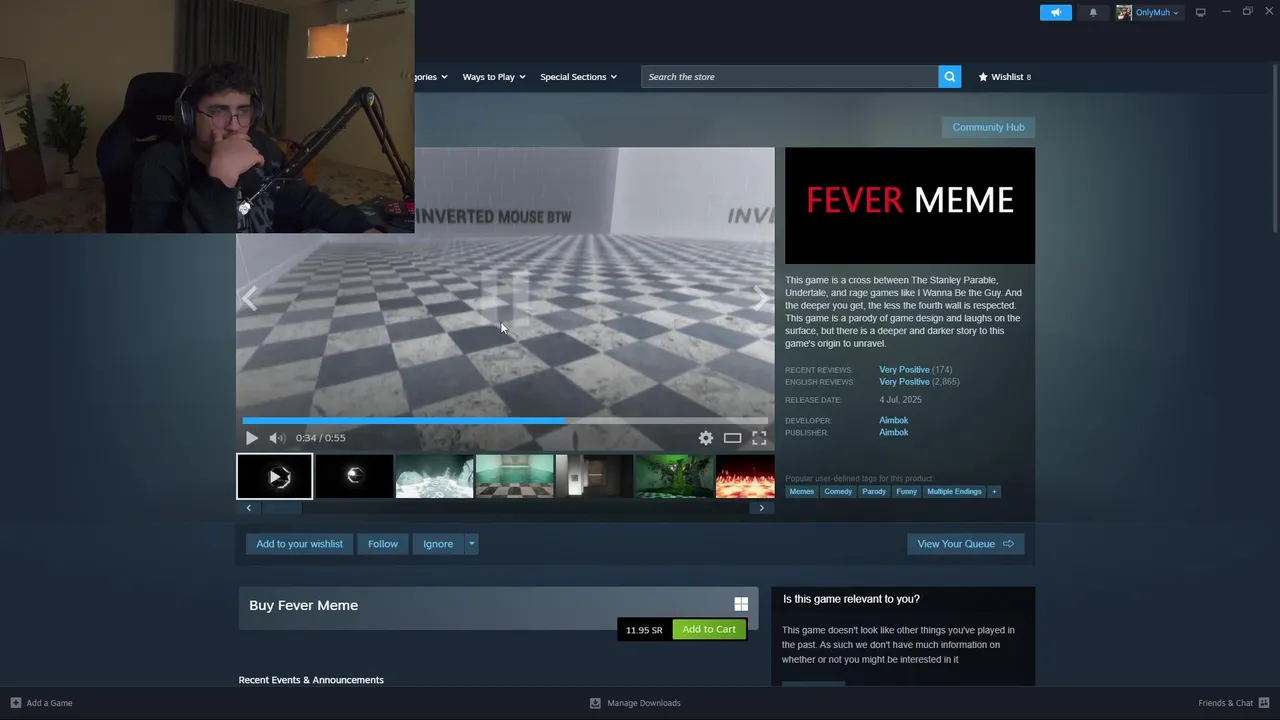1280x720 pixels.
Task: Click the blue megaphone announcements icon
Action: [1055, 12]
